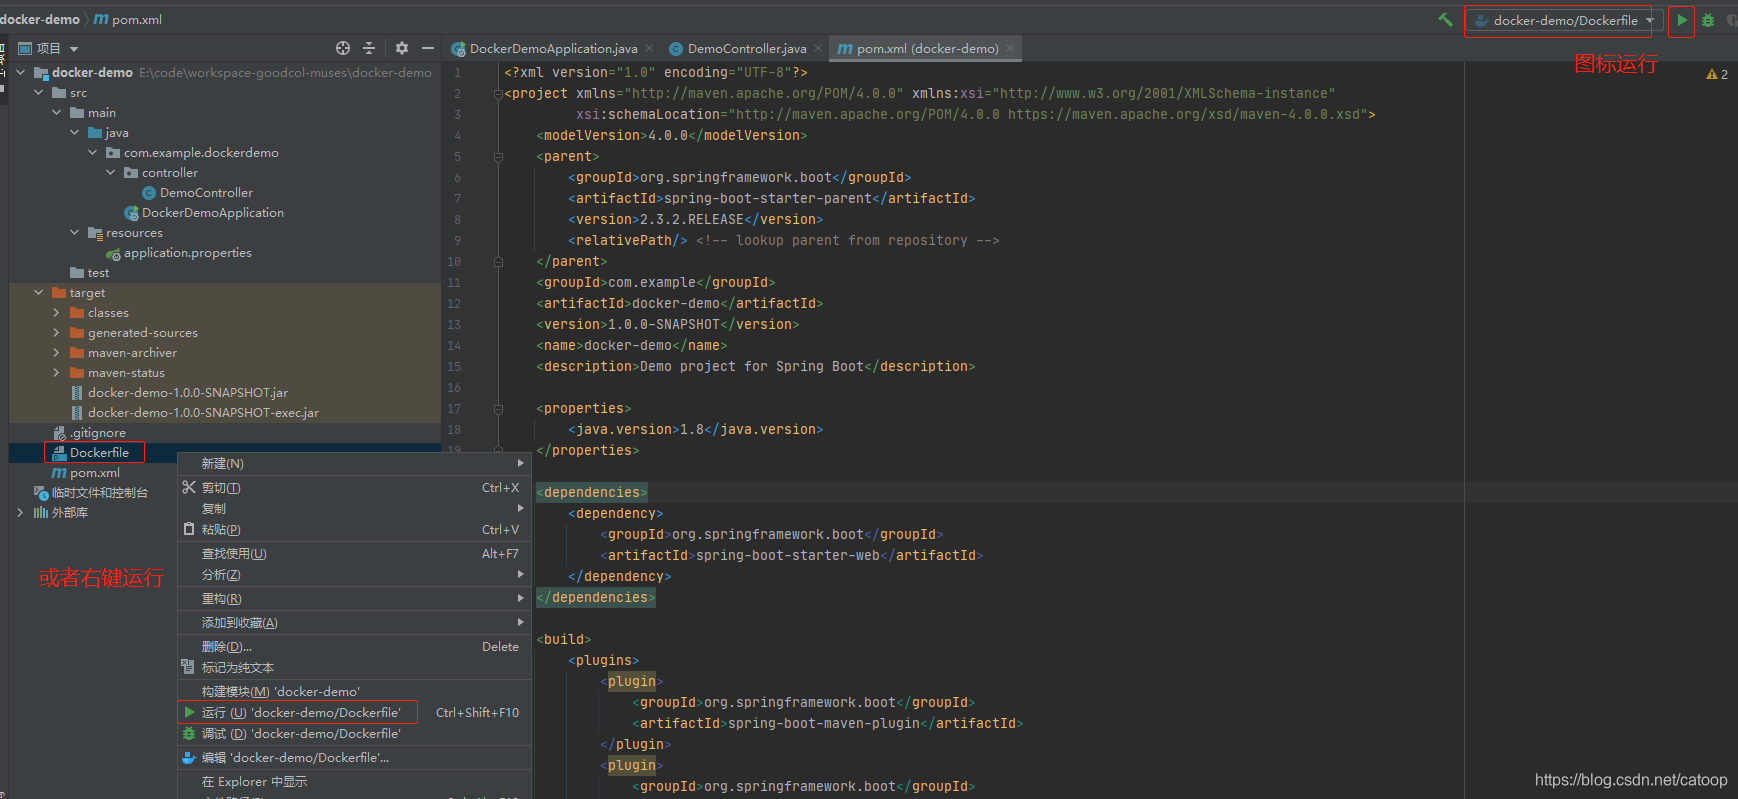Screen dimensions: 1738x799
Task: Open the docker-demo/Dockerfile run configuration dropdown
Action: (1564, 20)
